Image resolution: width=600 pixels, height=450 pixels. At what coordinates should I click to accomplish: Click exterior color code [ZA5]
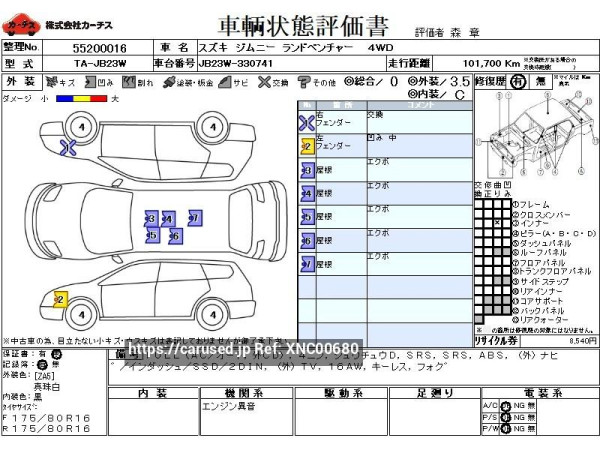44,375
